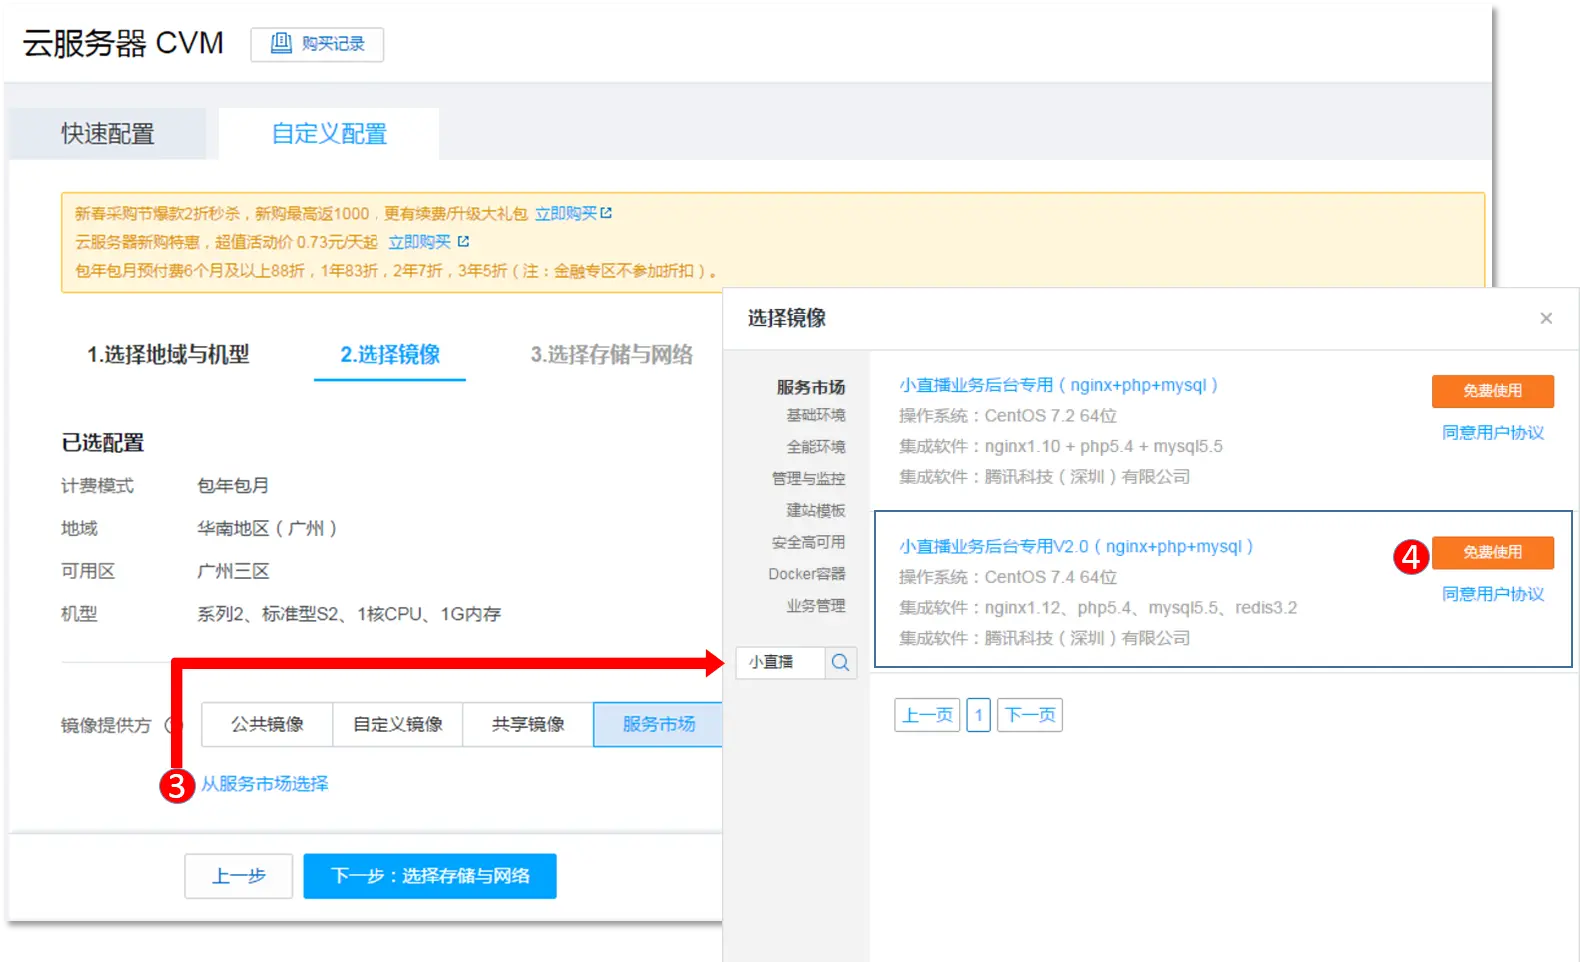
Task: Click the 系列2、标准型S2 instance type value
Action: pyautogui.click(x=349, y=614)
